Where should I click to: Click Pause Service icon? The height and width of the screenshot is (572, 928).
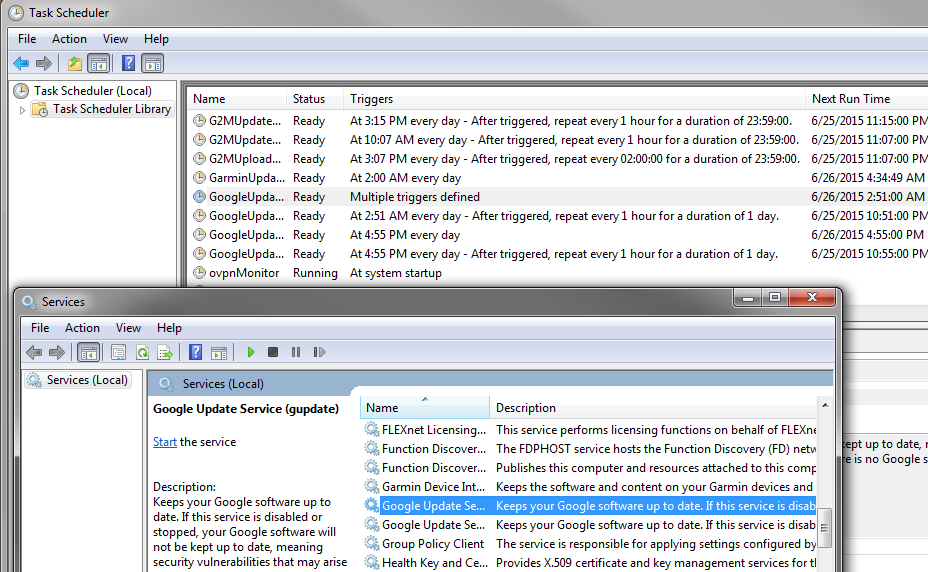coord(296,352)
